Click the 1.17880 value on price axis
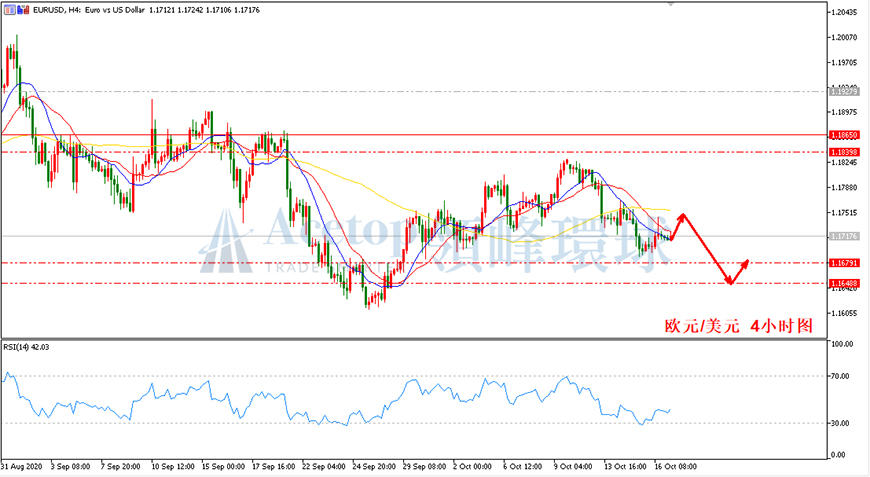Image resolution: width=870 pixels, height=477 pixels. tap(844, 187)
